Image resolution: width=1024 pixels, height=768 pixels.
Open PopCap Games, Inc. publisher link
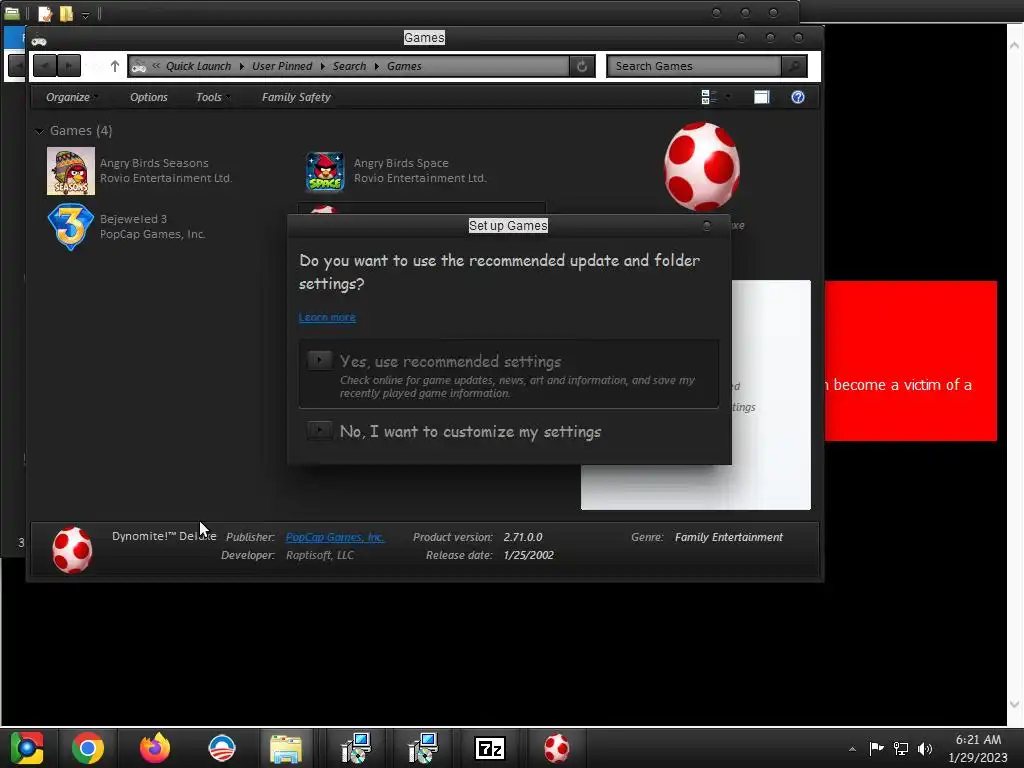[335, 537]
